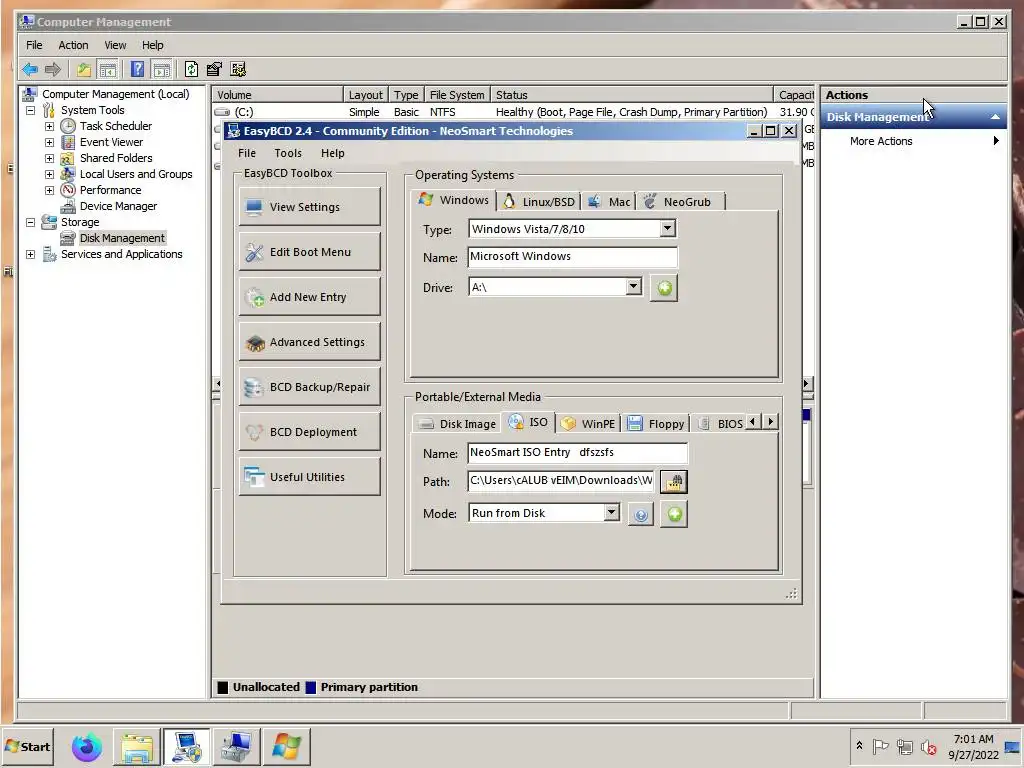Expand the Task Scheduler node
This screenshot has height=768, width=1024.
[x=50, y=126]
